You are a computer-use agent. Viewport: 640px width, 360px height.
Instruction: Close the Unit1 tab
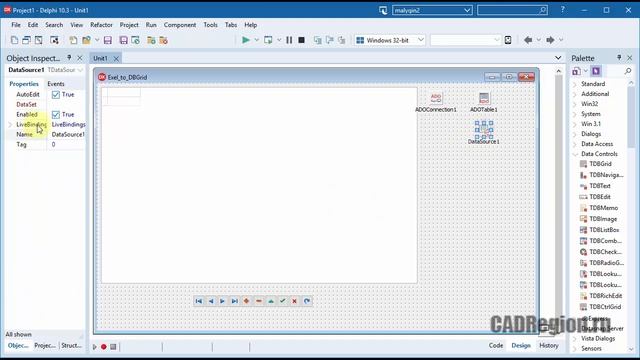coord(116,59)
